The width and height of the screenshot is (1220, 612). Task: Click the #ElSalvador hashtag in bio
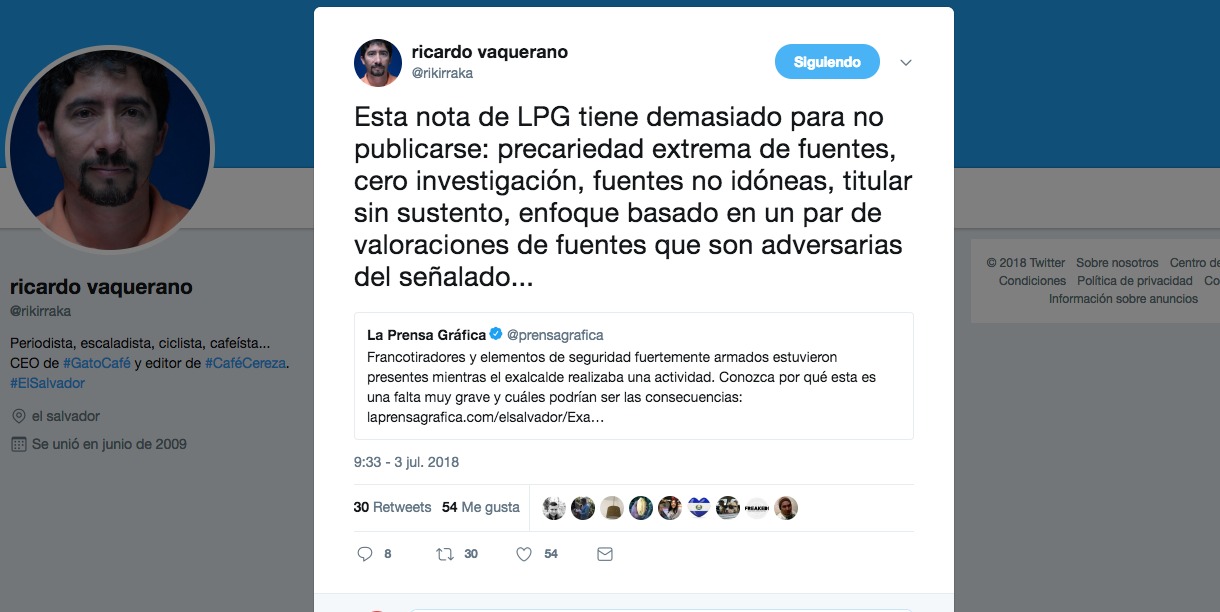[47, 383]
